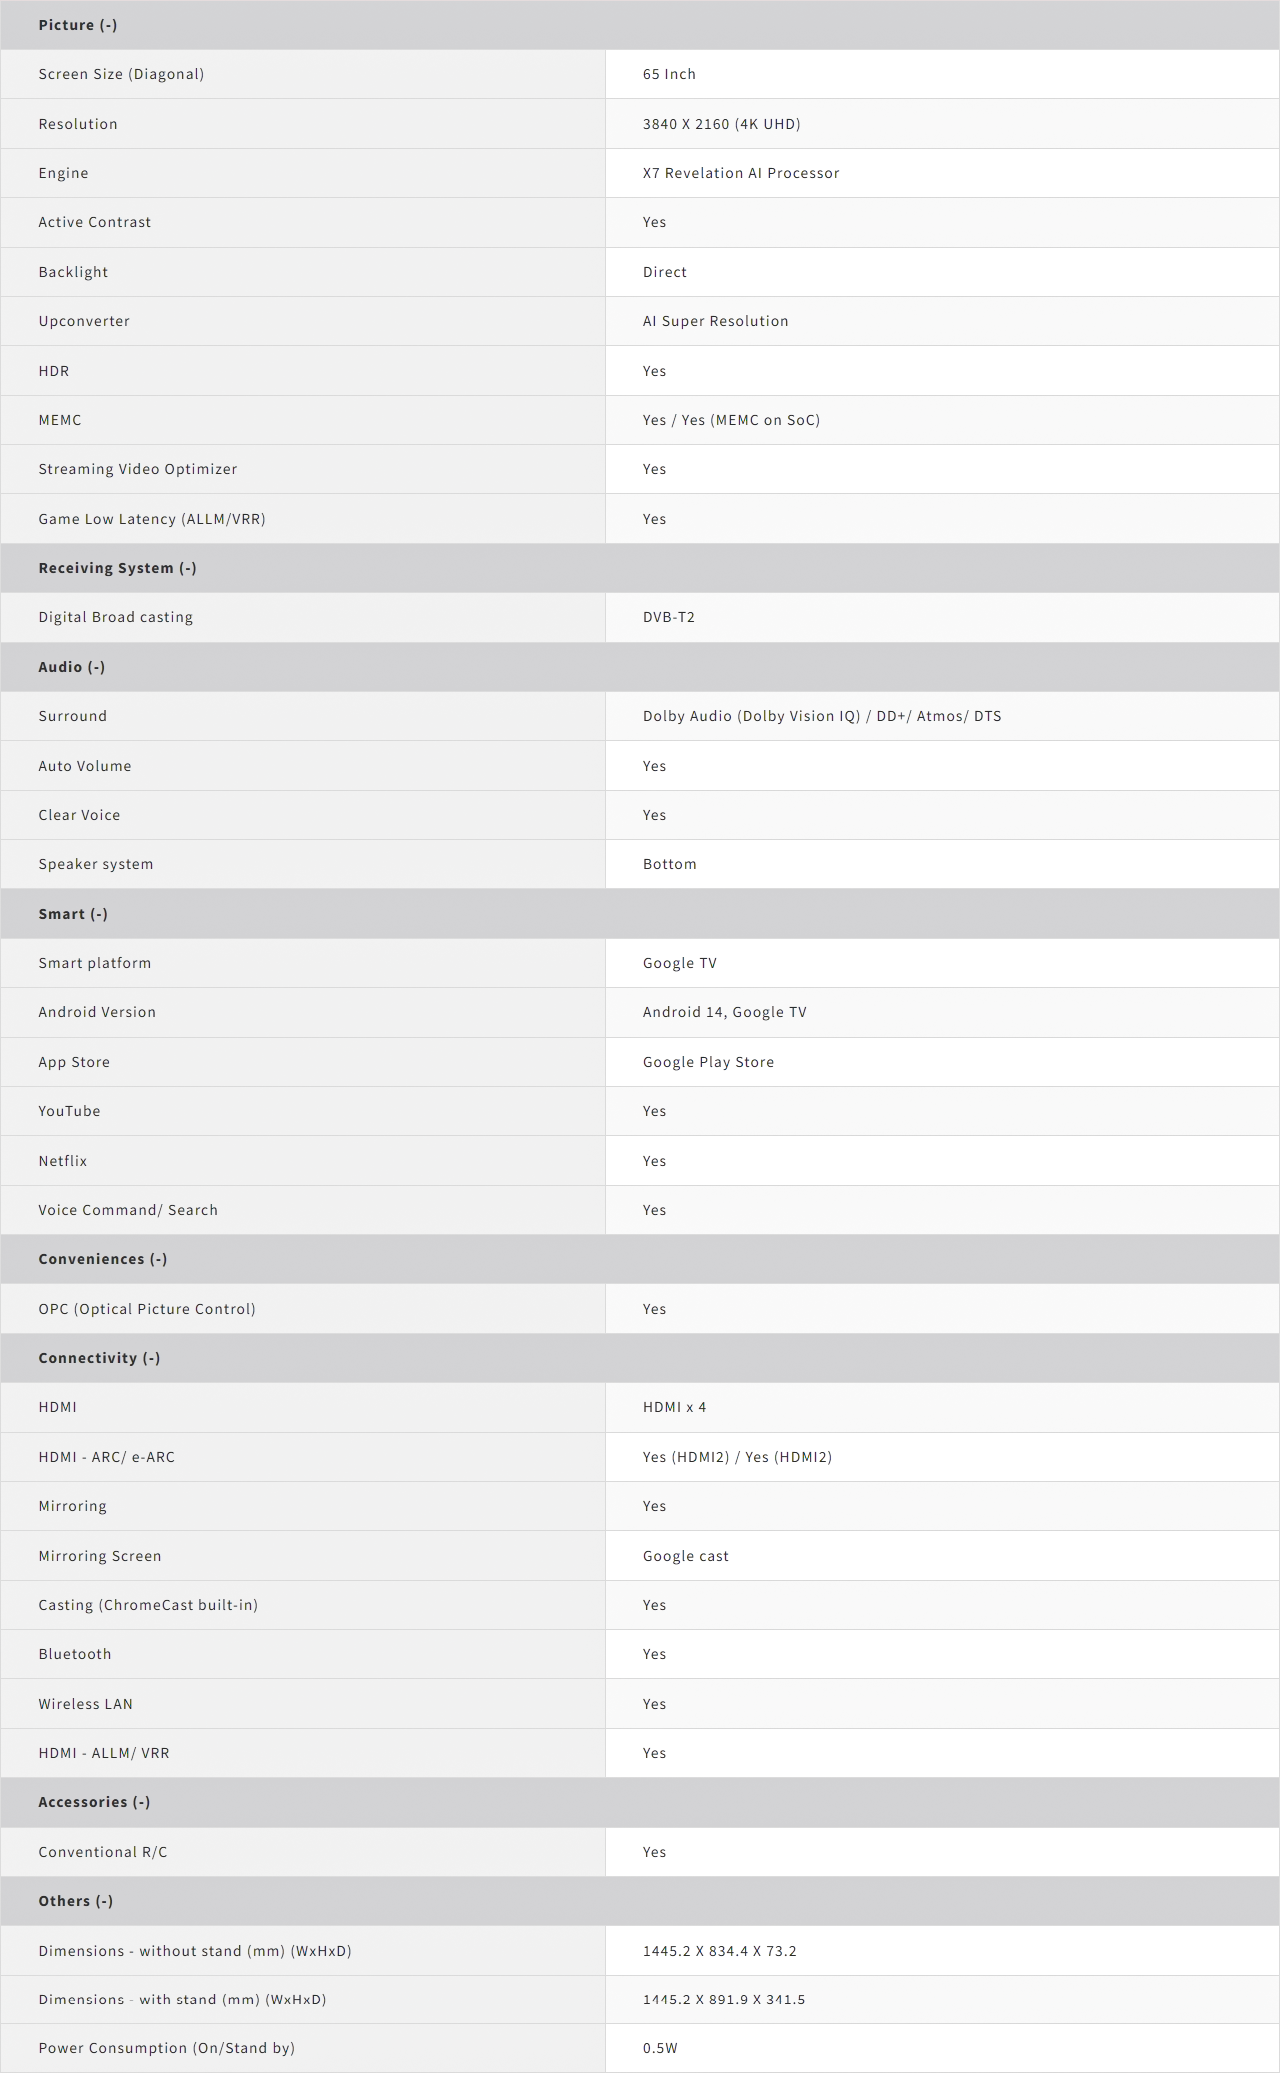Click the Power Consumption 0.5W value

(660, 2048)
